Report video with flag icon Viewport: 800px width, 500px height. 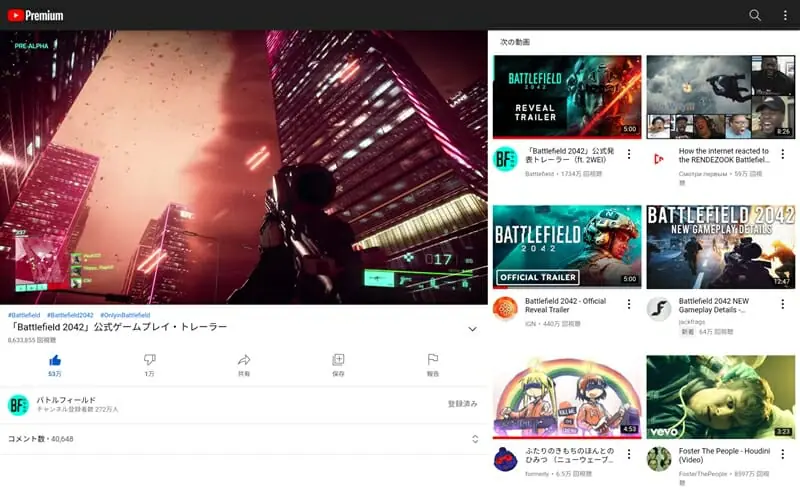tap(433, 360)
